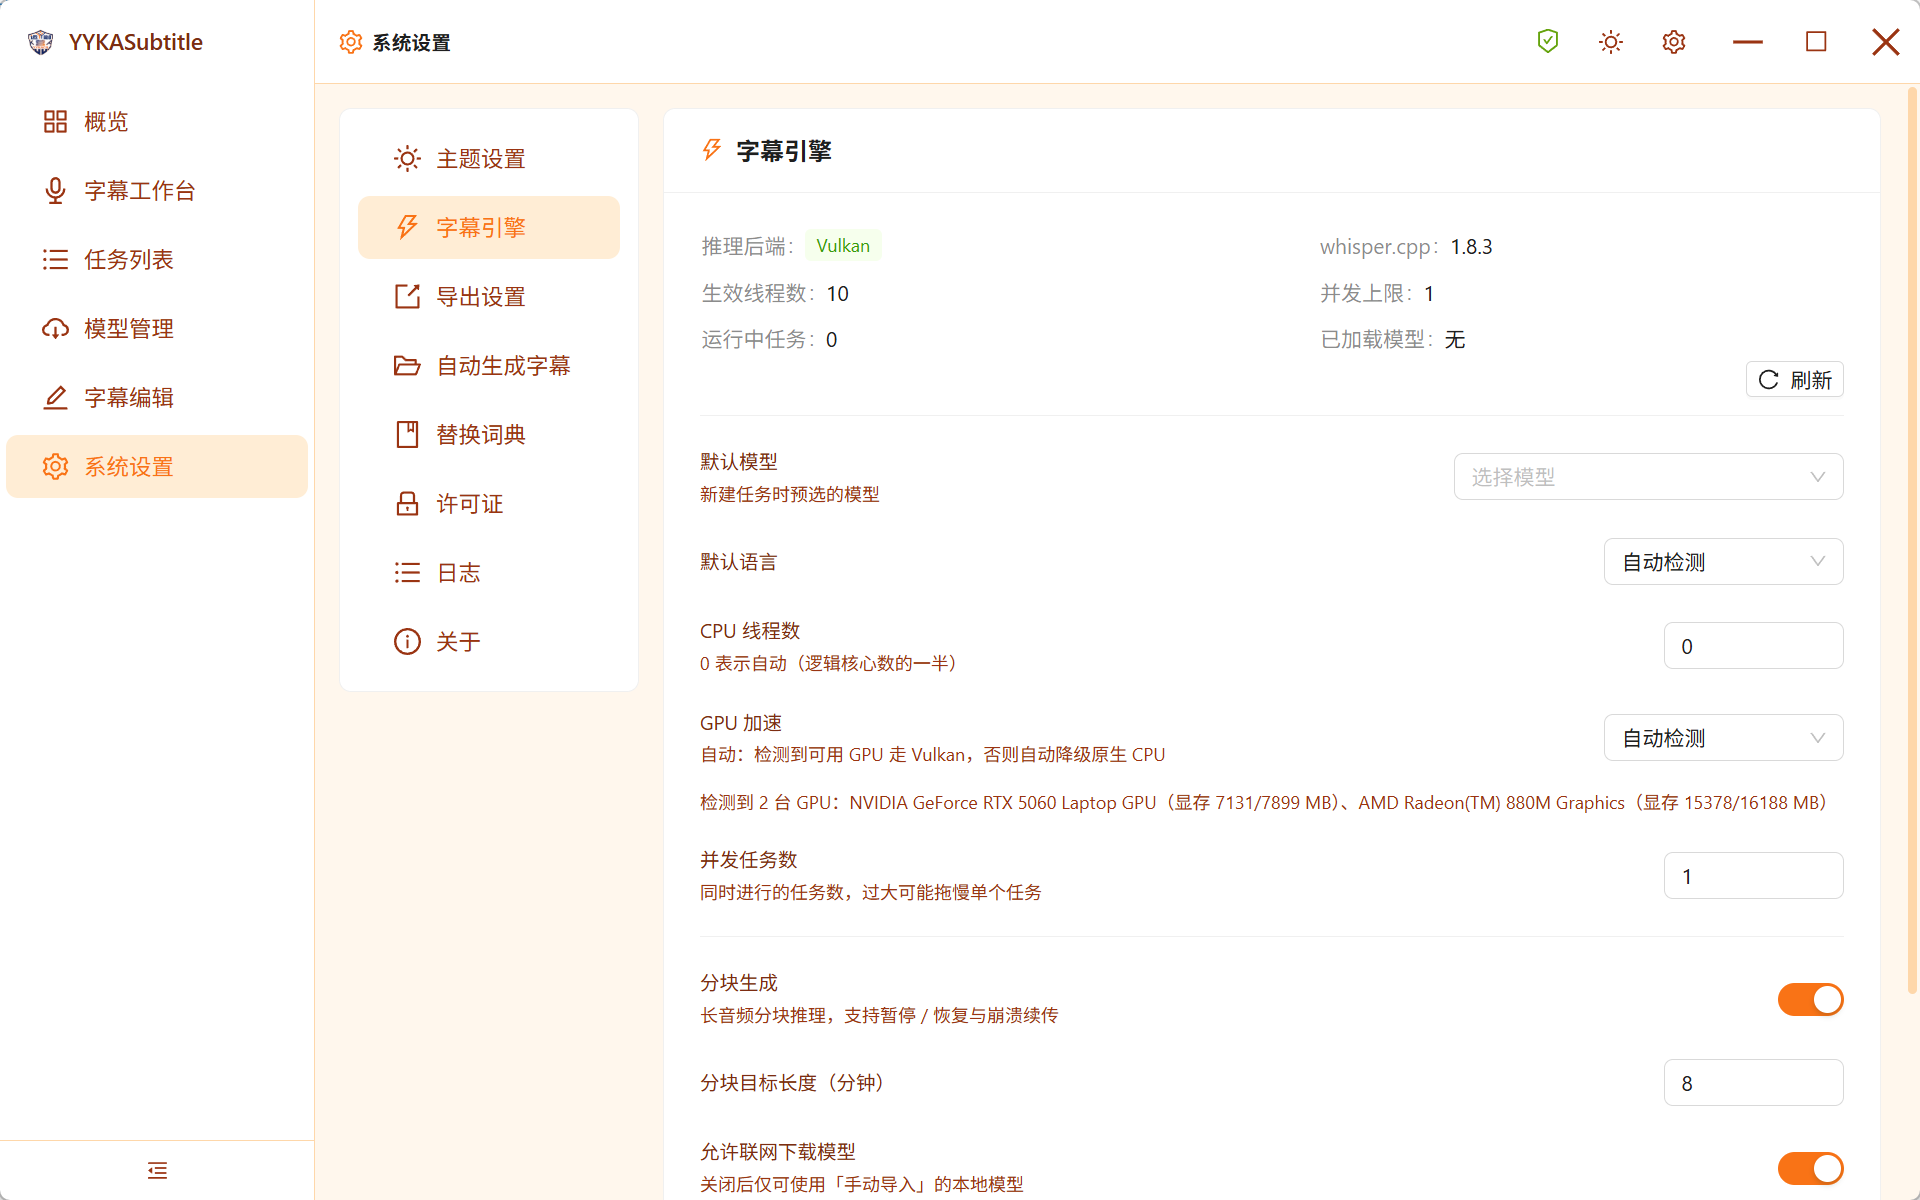
Task: Click the 并发任务数 input field
Action: point(1754,876)
